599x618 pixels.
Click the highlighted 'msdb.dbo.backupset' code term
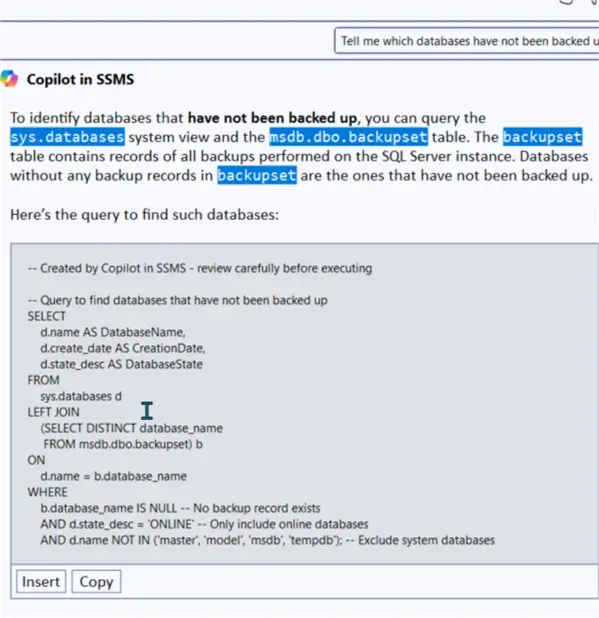tap(348, 137)
